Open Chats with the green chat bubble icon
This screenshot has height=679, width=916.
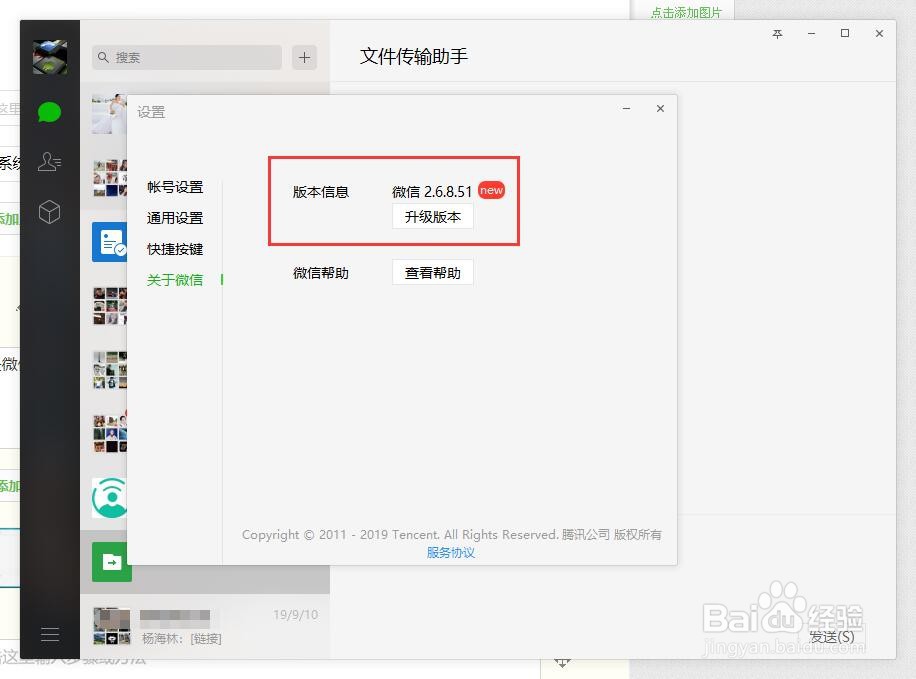tap(50, 112)
